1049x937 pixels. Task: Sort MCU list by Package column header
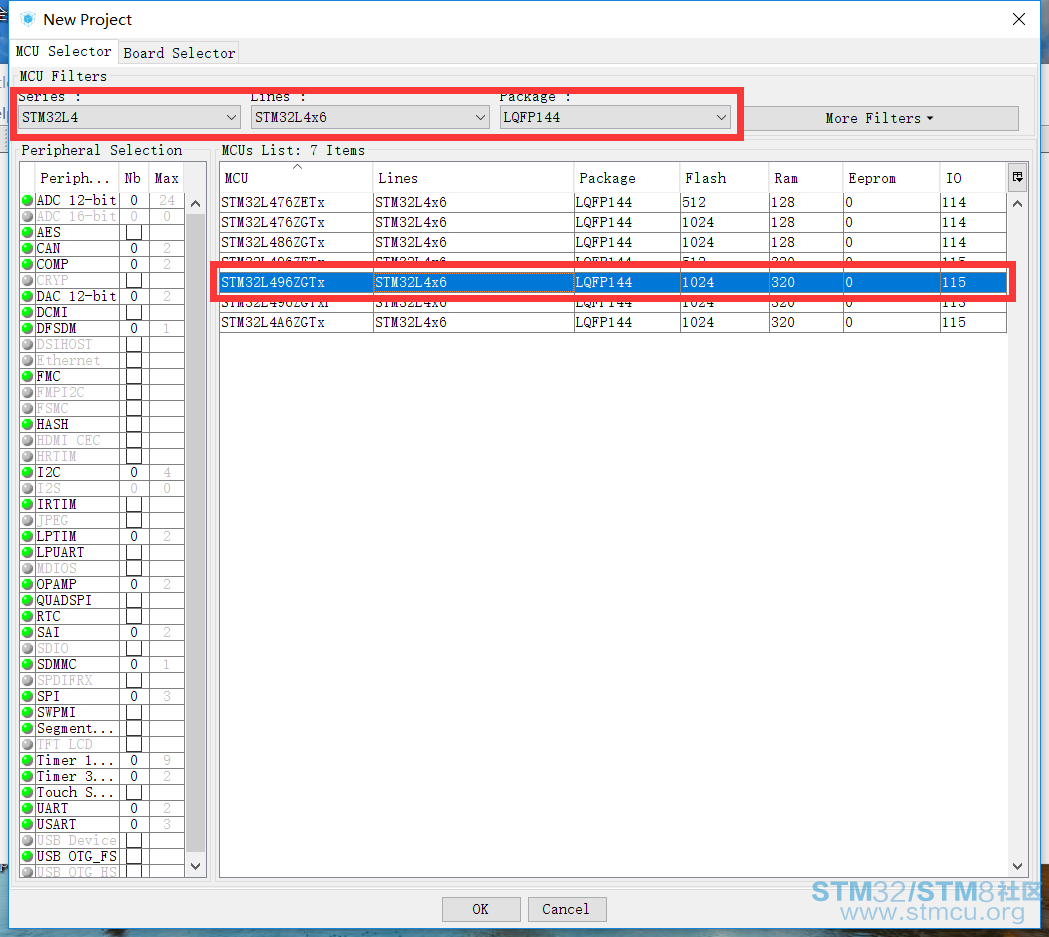[x=627, y=178]
